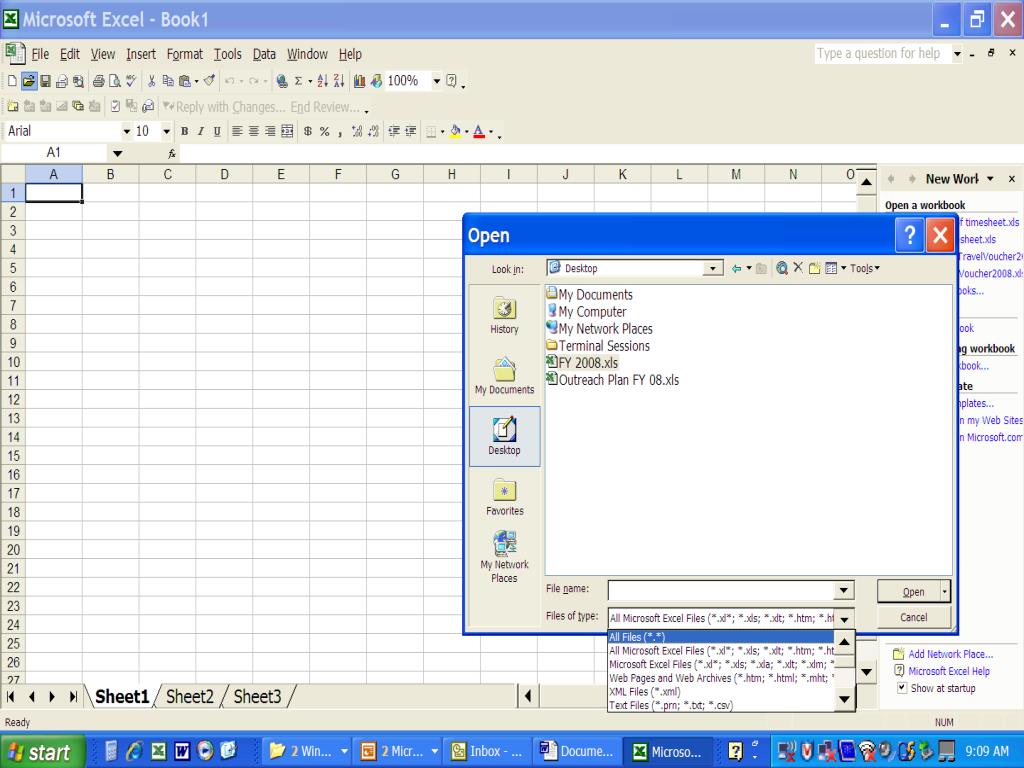This screenshot has width=1024, height=768.
Task: Open the Data menu
Action: click(x=264, y=54)
